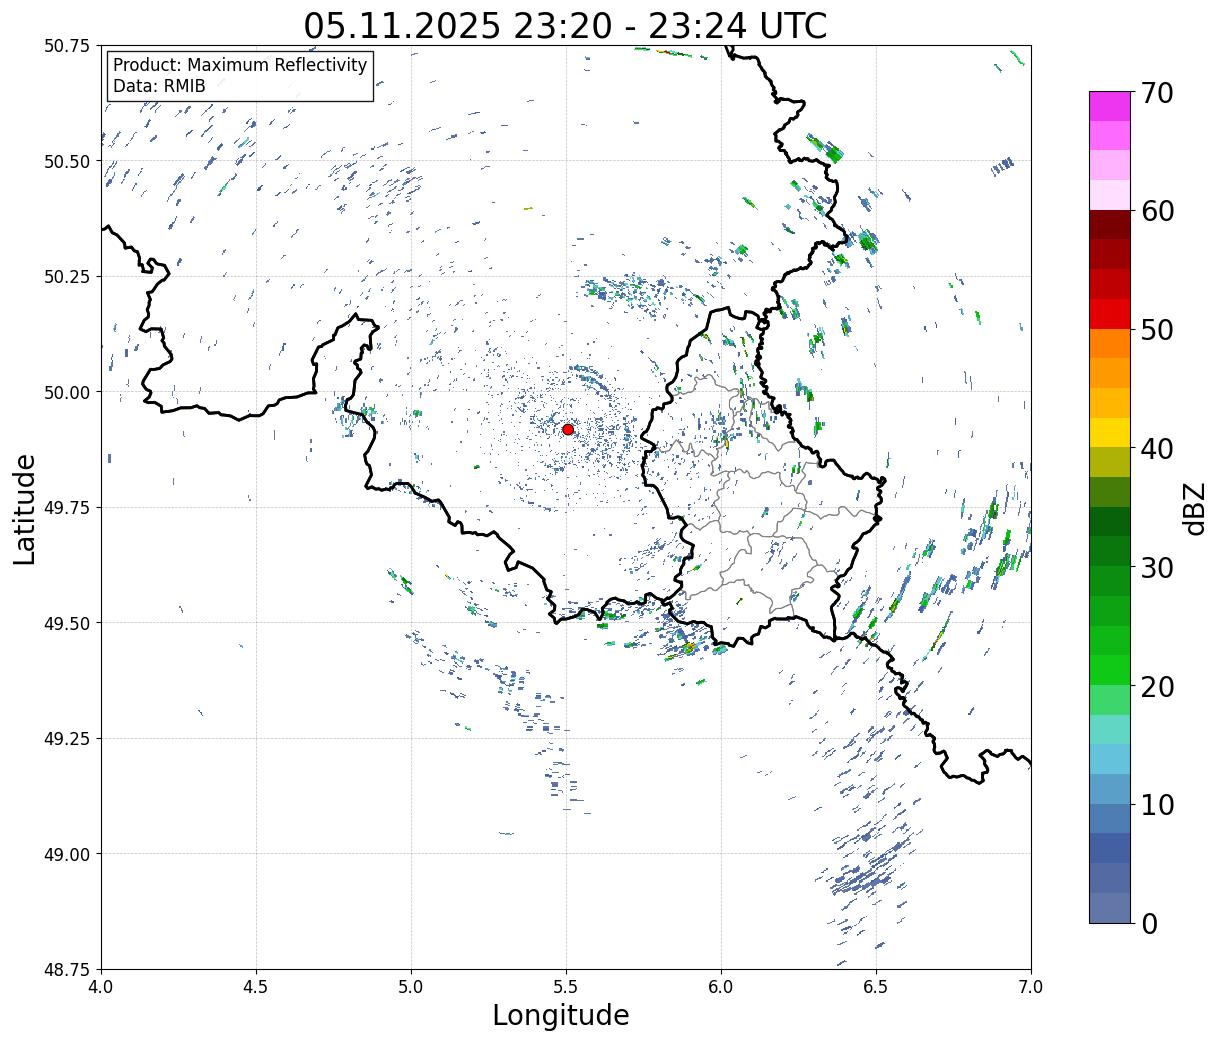Click the 50.75 latitude tick label
1219x1040 pixels.
[x=67, y=46]
